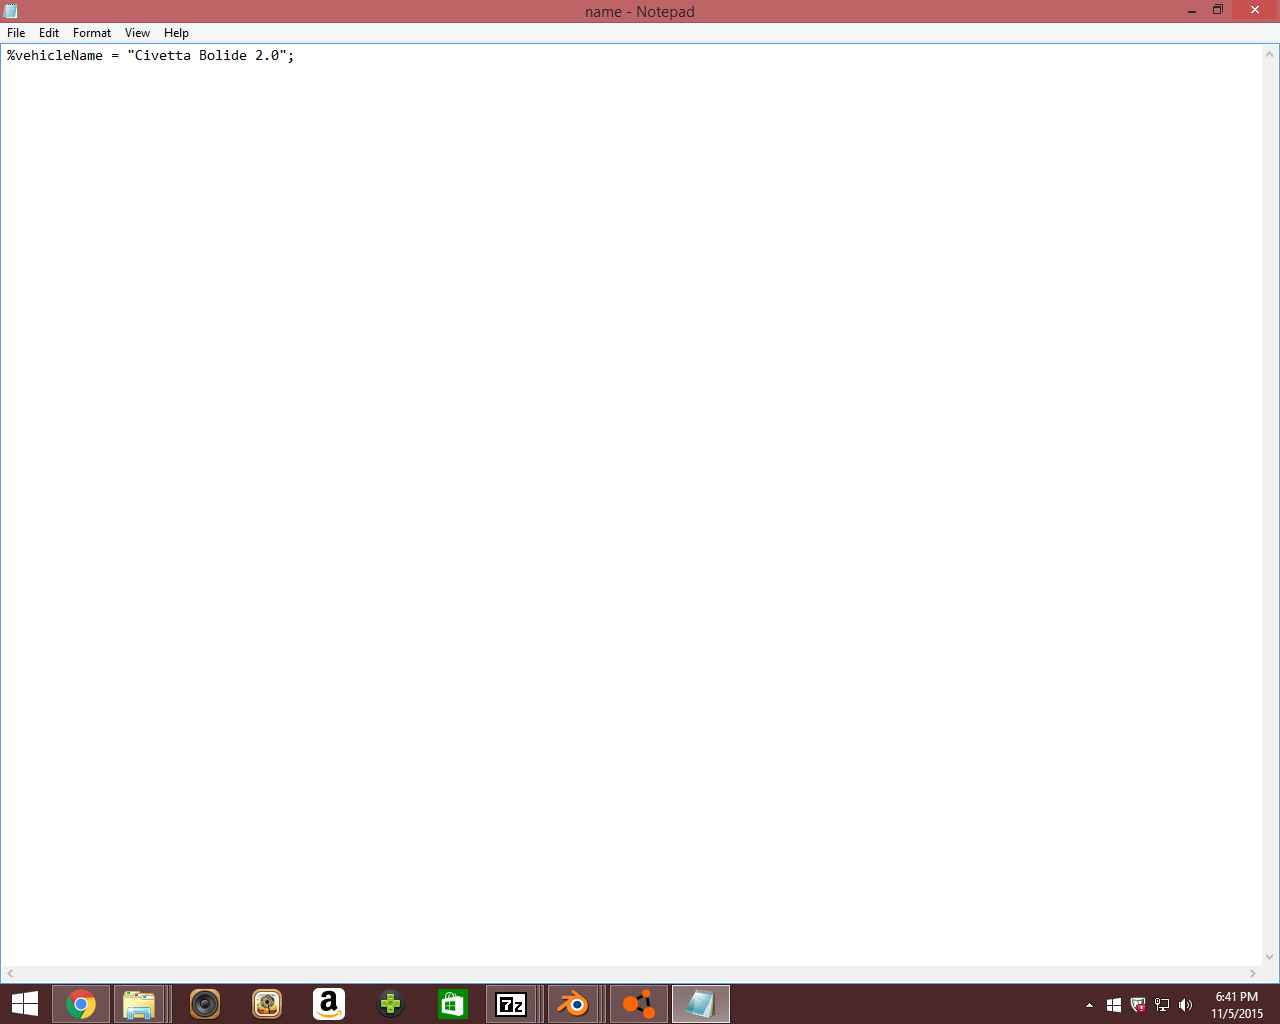Screen dimensions: 1280x1024
Task: Click the horizontal scrollbar right arrow
Action: tap(1253, 973)
